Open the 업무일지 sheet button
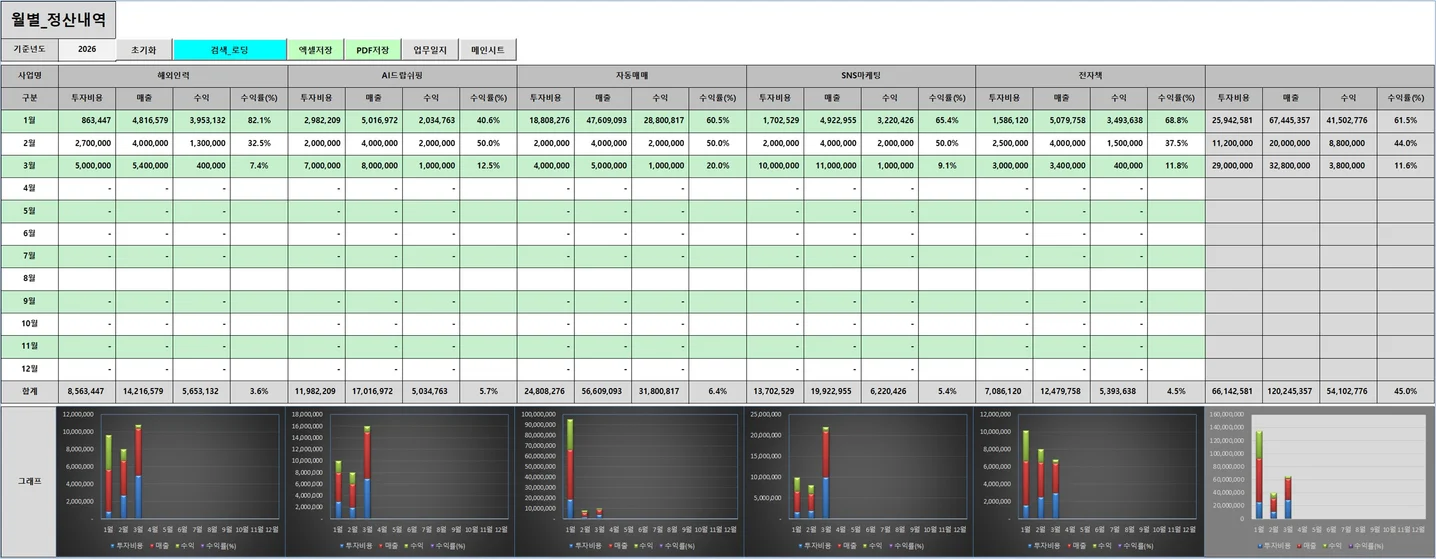 (x=430, y=50)
